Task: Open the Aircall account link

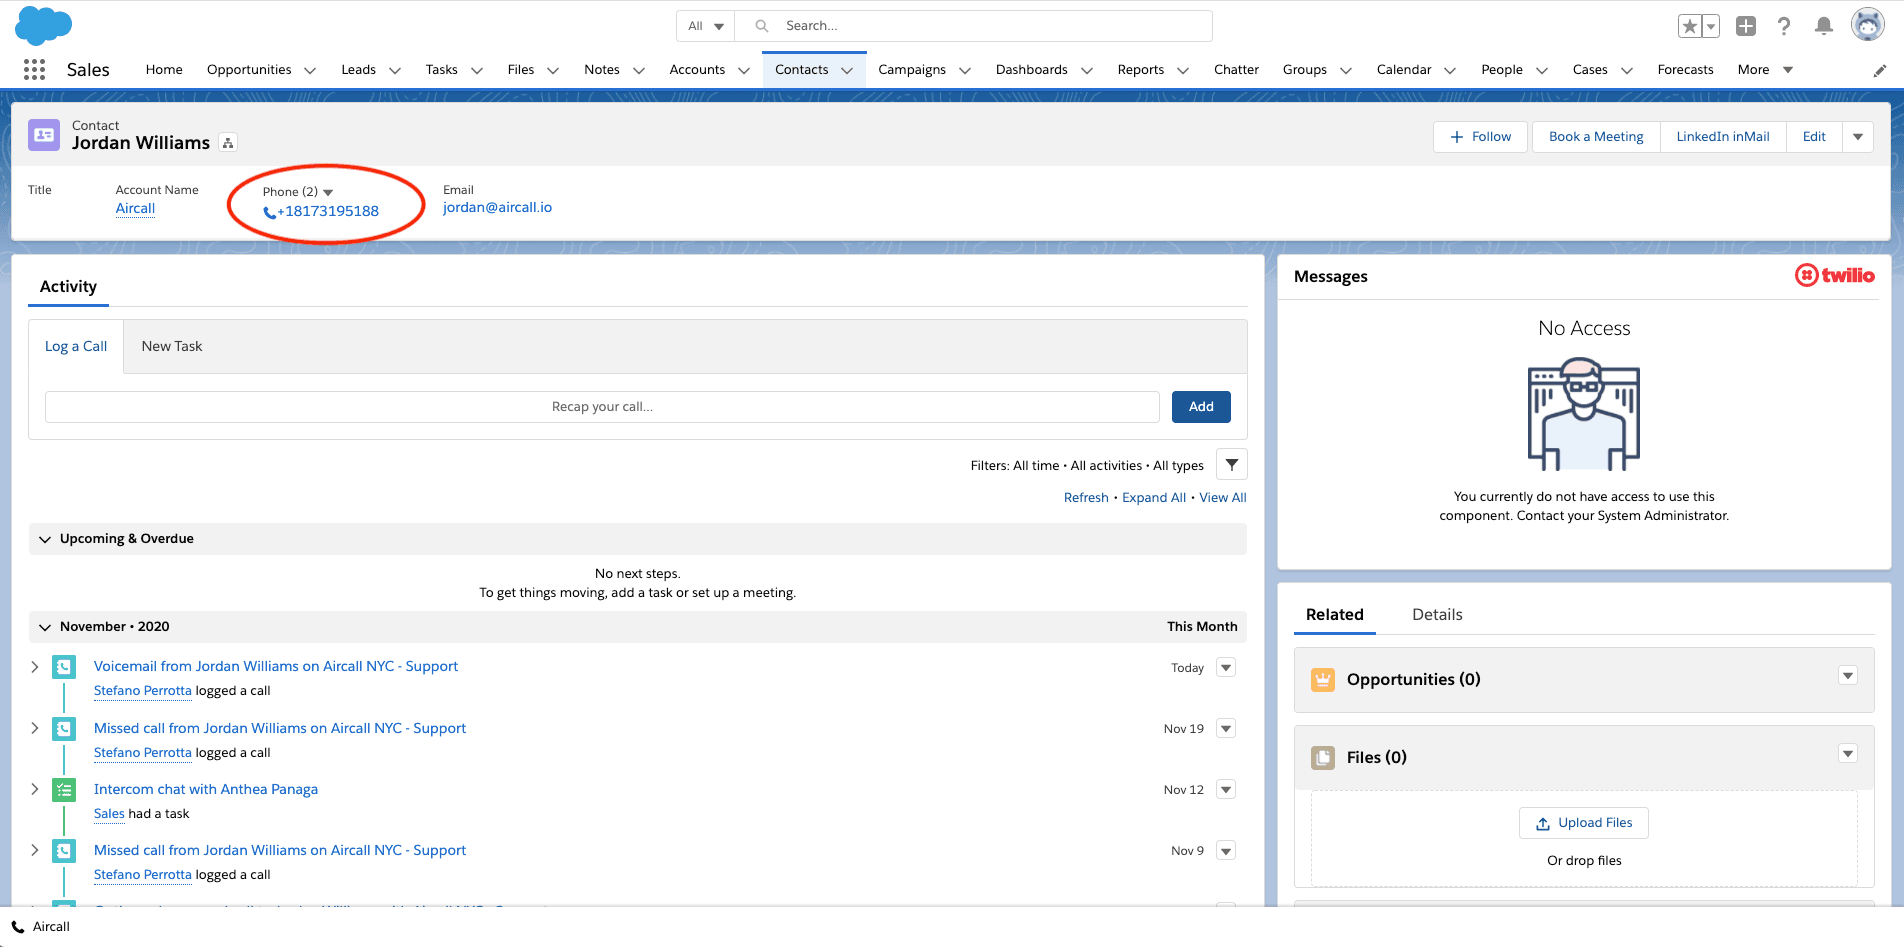Action: [x=135, y=209]
